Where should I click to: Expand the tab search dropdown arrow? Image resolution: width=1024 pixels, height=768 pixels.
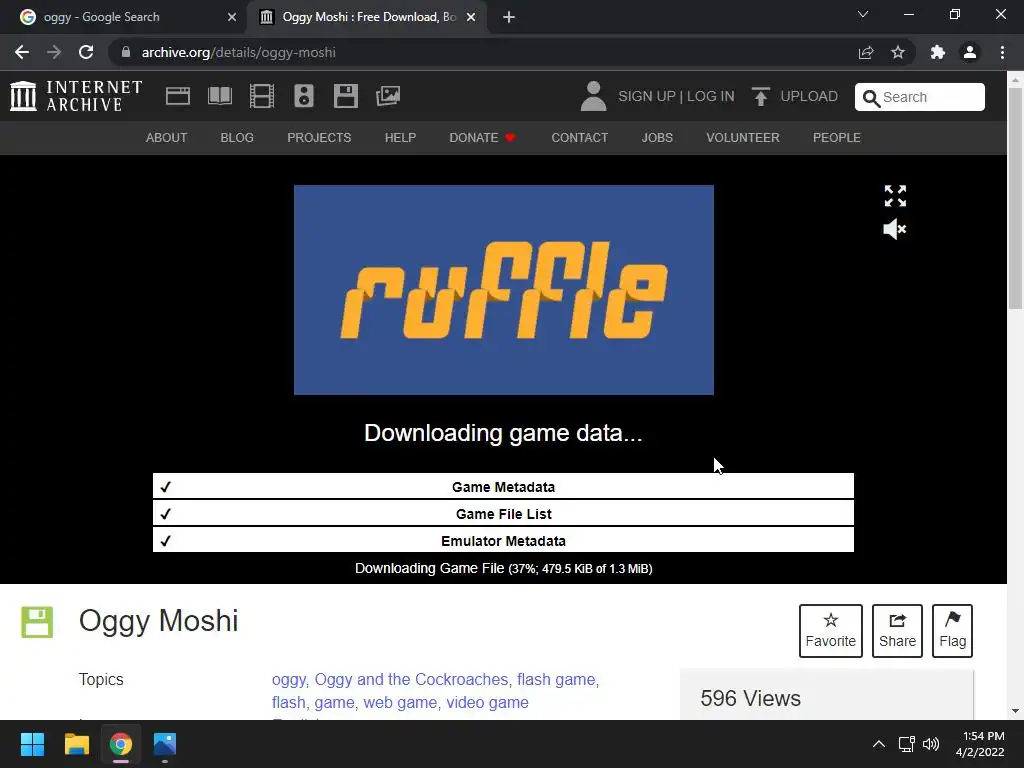click(x=863, y=14)
